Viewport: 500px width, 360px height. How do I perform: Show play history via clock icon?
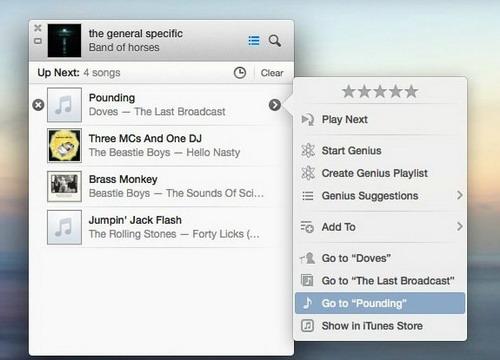coord(240,73)
